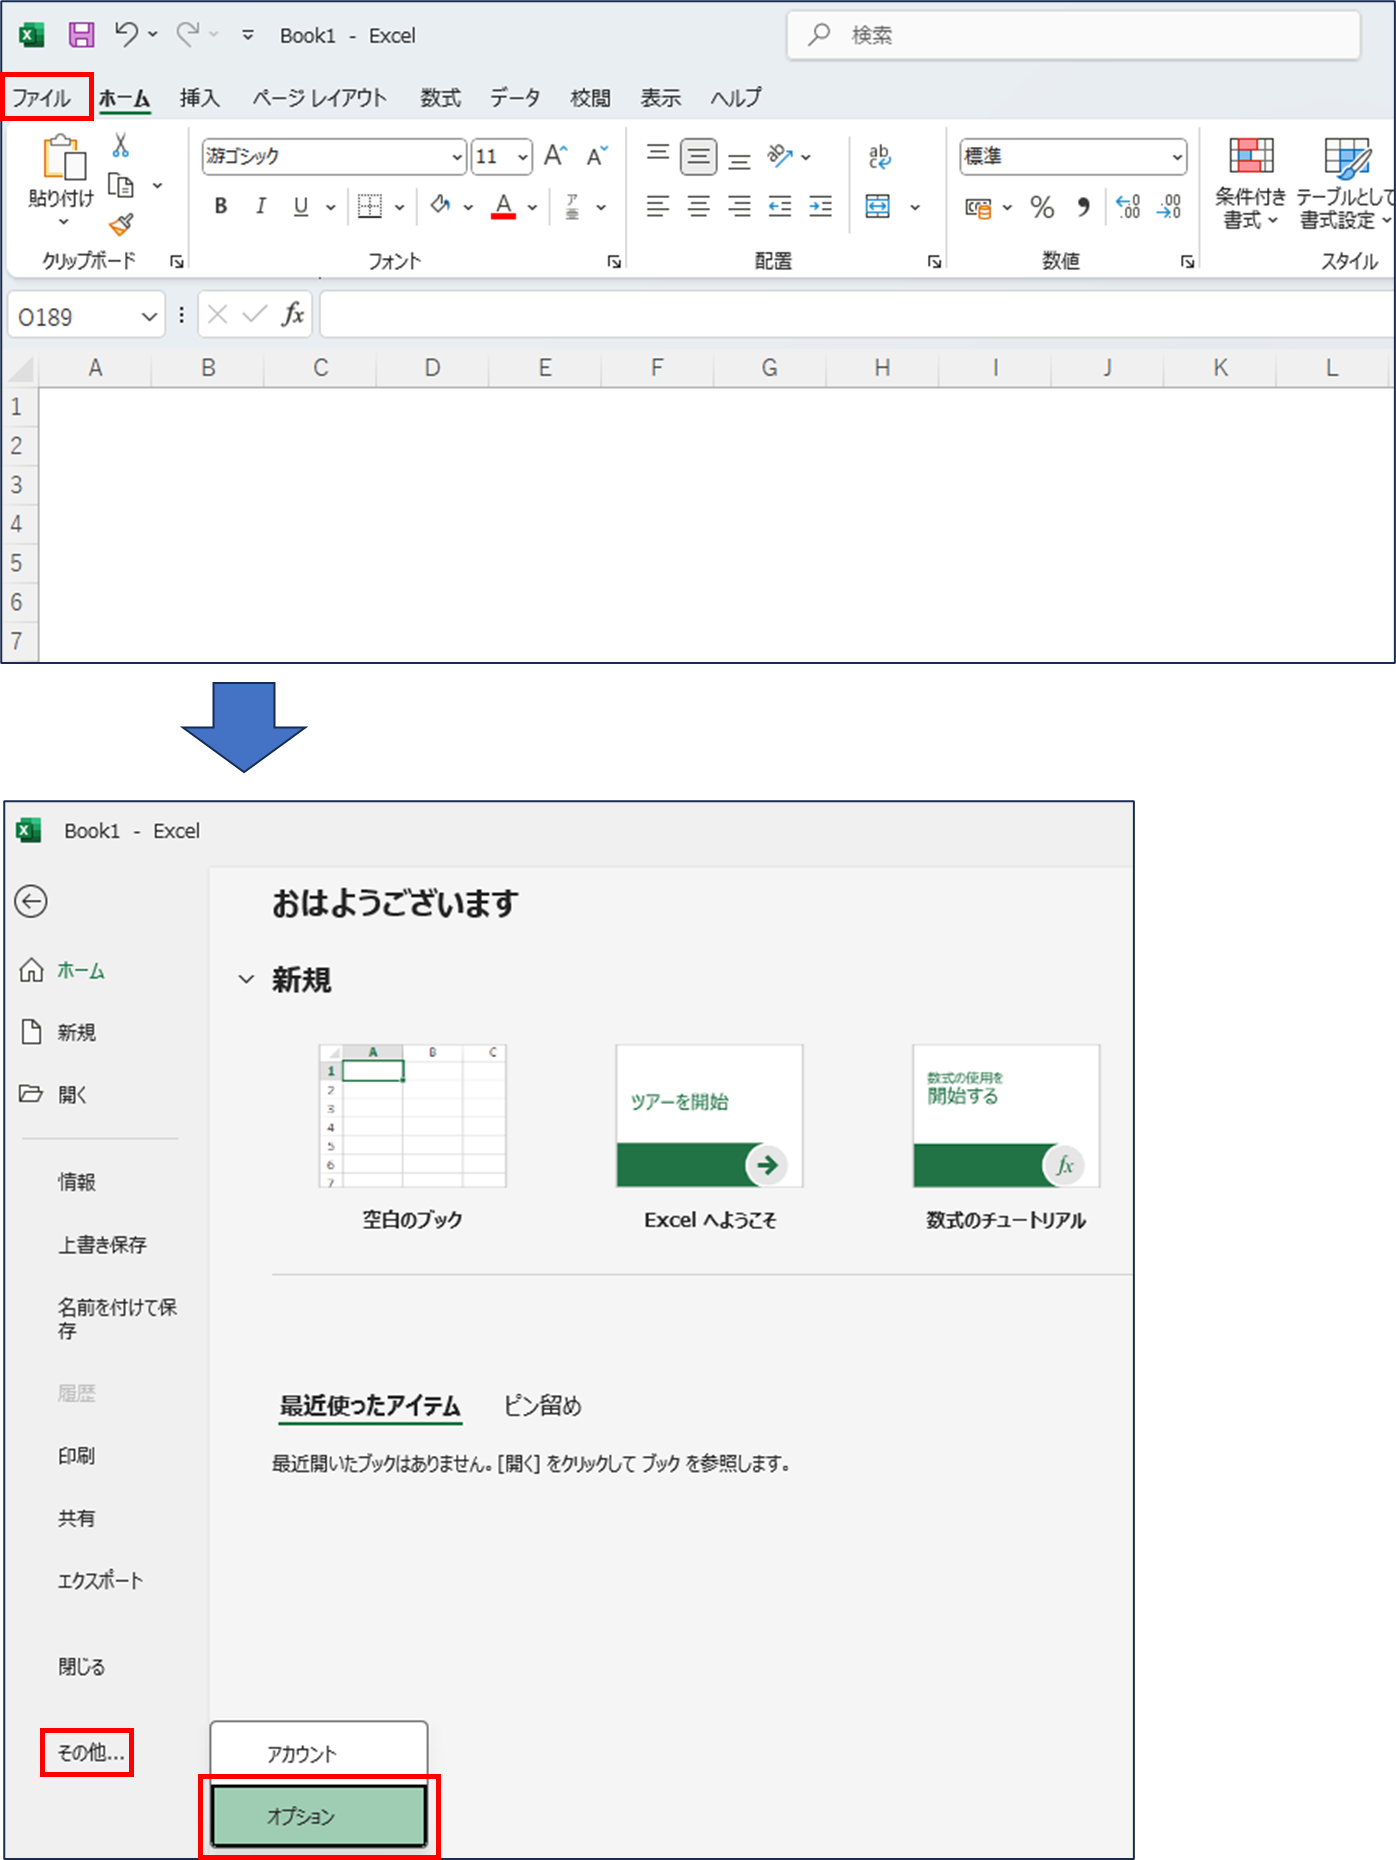Click the Undo arrow icon
Viewport: 1396px width, 1860px height.
(x=127, y=34)
